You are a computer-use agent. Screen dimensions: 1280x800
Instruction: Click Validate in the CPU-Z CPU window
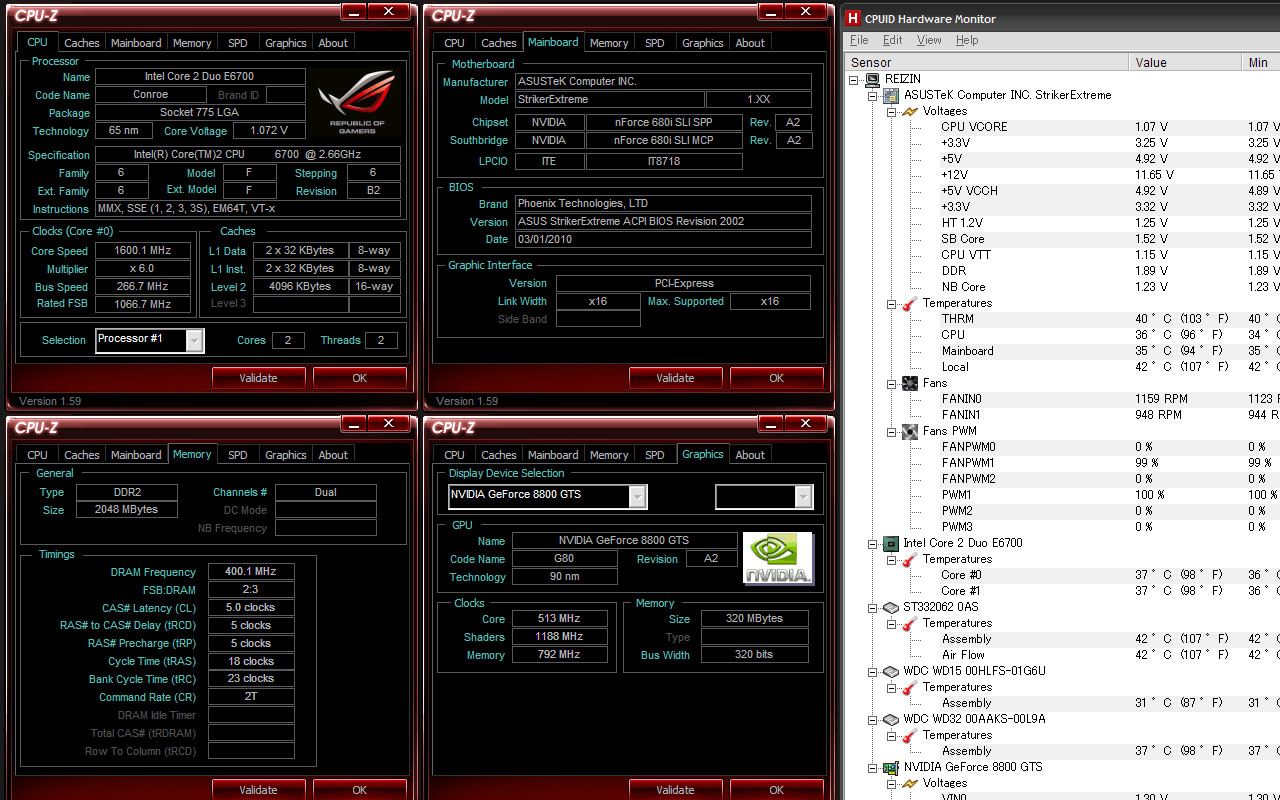click(258, 378)
